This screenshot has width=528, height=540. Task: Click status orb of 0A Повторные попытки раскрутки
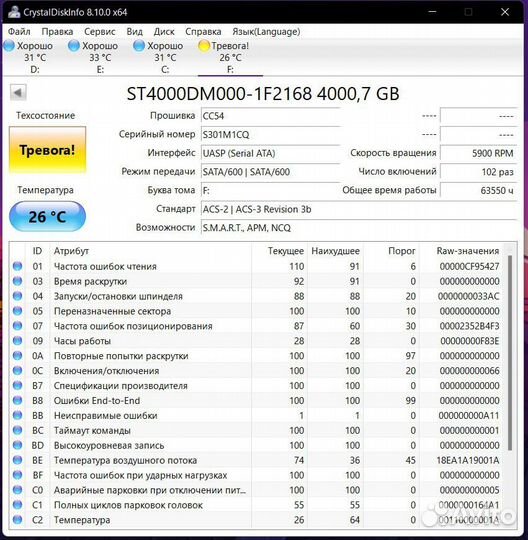click(17, 355)
